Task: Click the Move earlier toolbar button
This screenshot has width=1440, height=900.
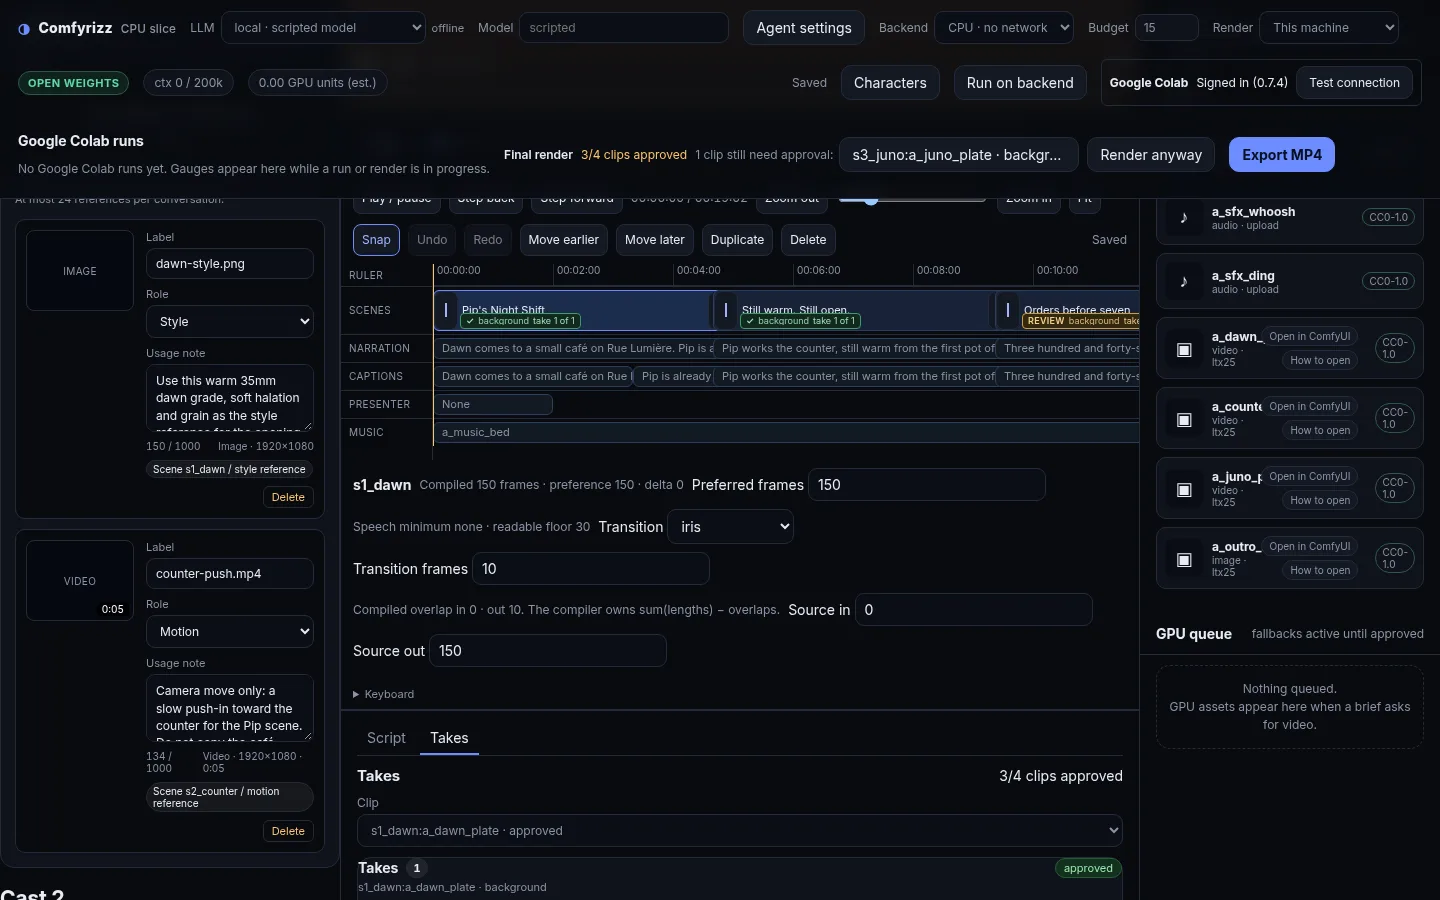Action: [563, 240]
